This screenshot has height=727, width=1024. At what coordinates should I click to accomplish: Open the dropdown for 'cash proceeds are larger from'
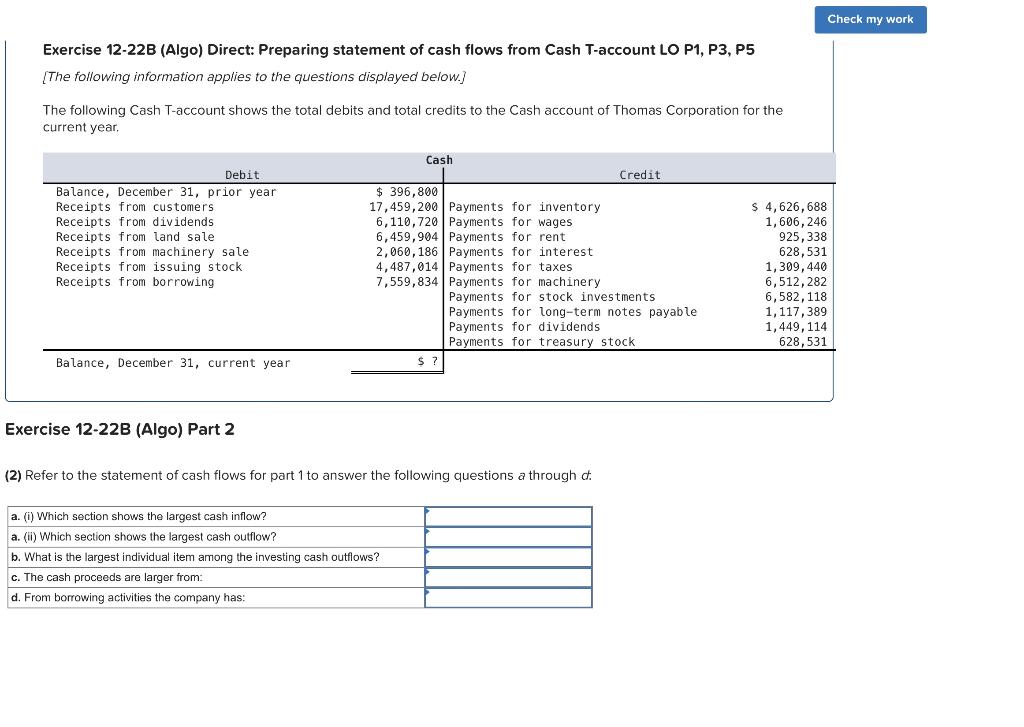[x=508, y=577]
